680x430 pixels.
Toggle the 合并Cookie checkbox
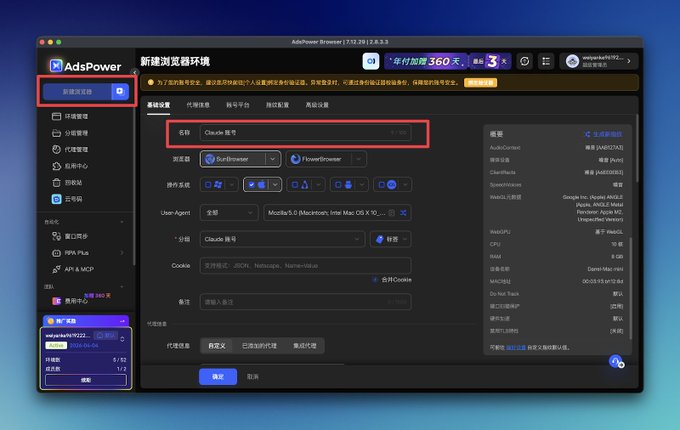375,280
